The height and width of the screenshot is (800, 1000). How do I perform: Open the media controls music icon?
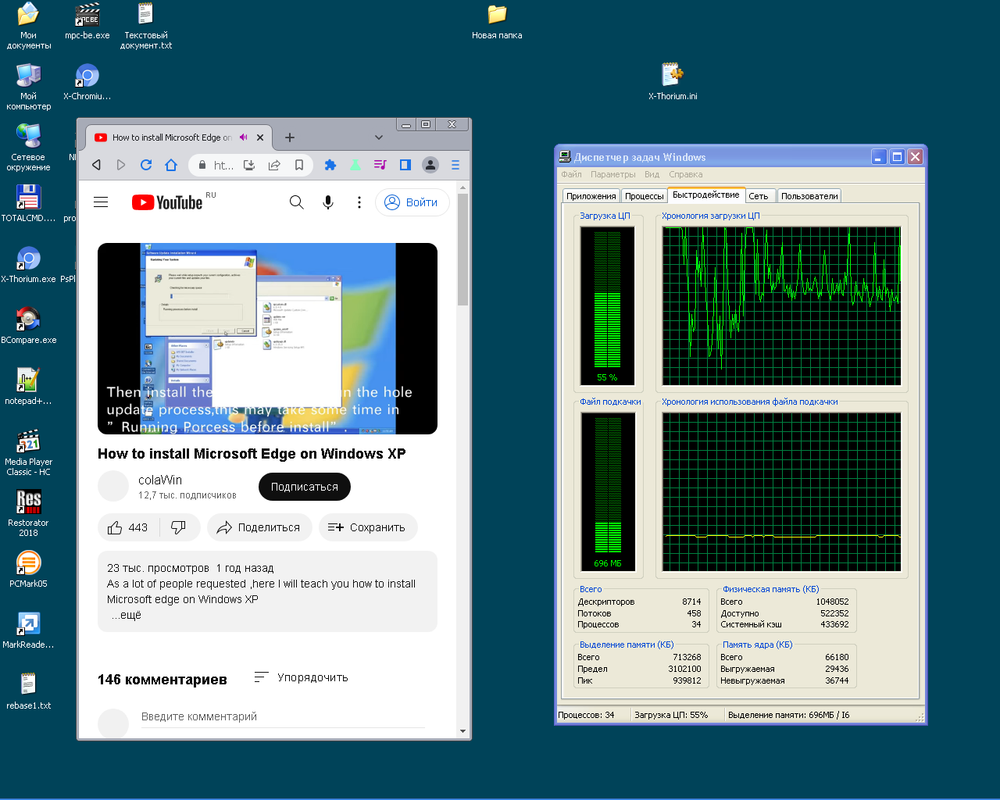click(380, 165)
